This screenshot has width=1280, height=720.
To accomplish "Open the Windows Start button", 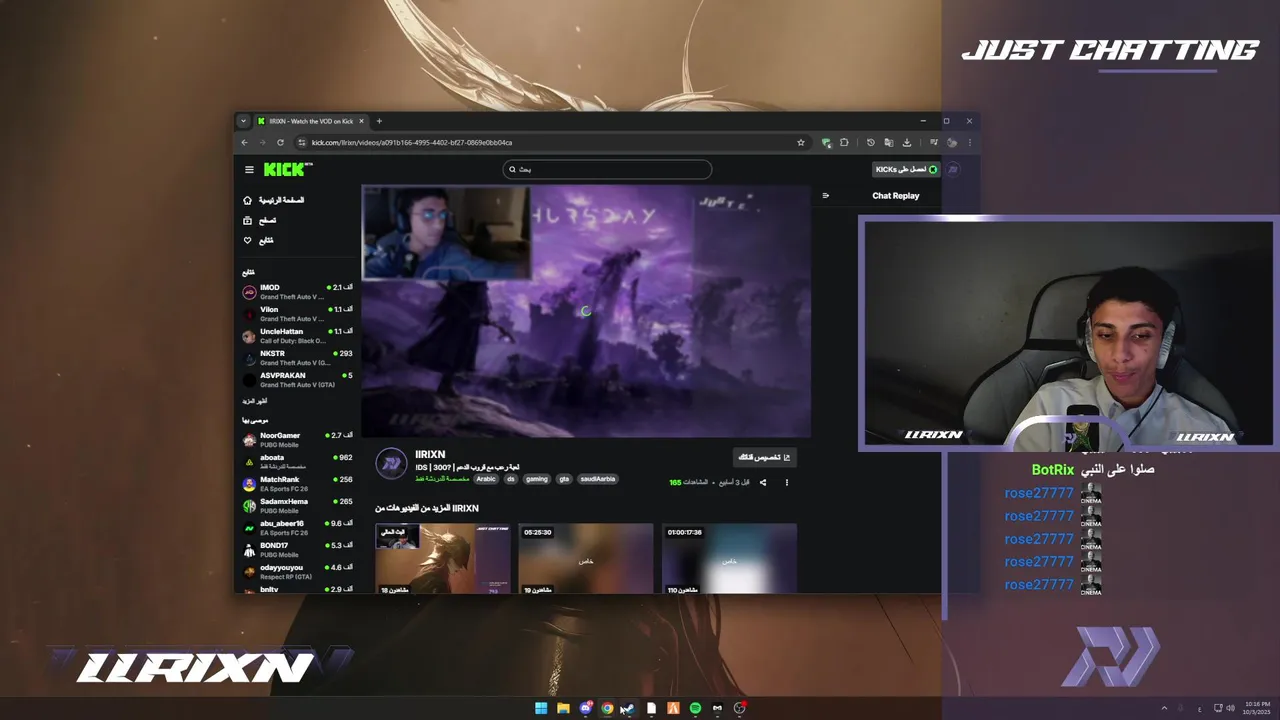I will click(x=541, y=708).
